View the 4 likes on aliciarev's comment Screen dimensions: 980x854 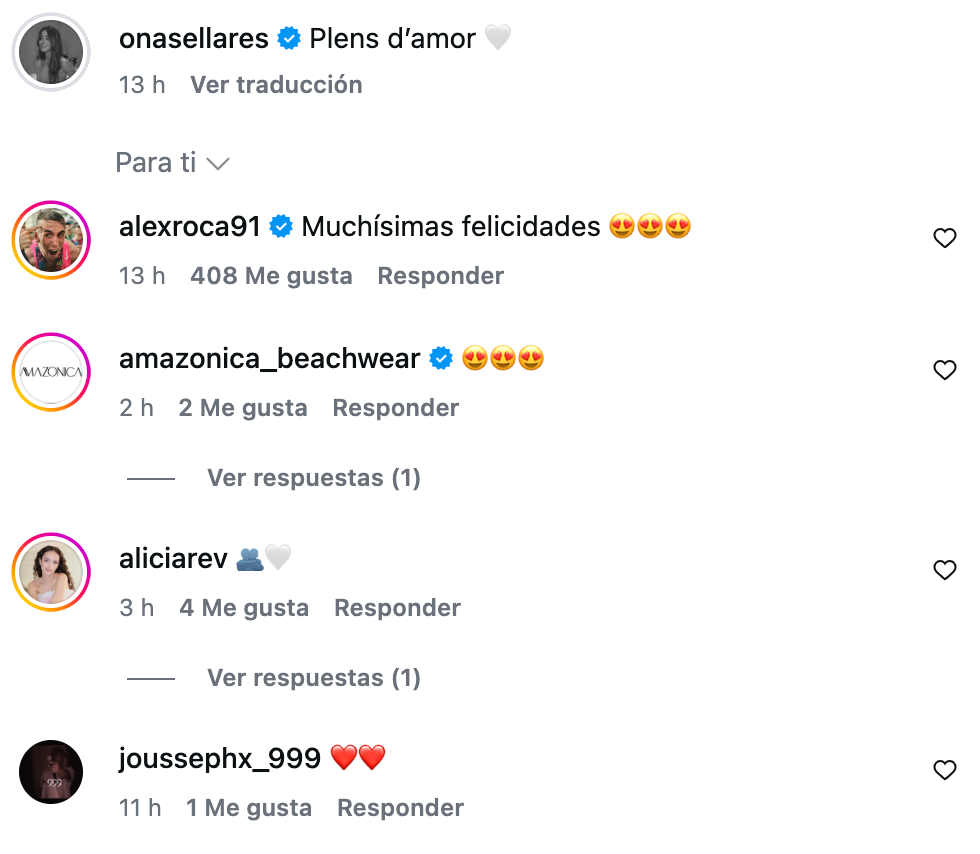pyautogui.click(x=244, y=608)
